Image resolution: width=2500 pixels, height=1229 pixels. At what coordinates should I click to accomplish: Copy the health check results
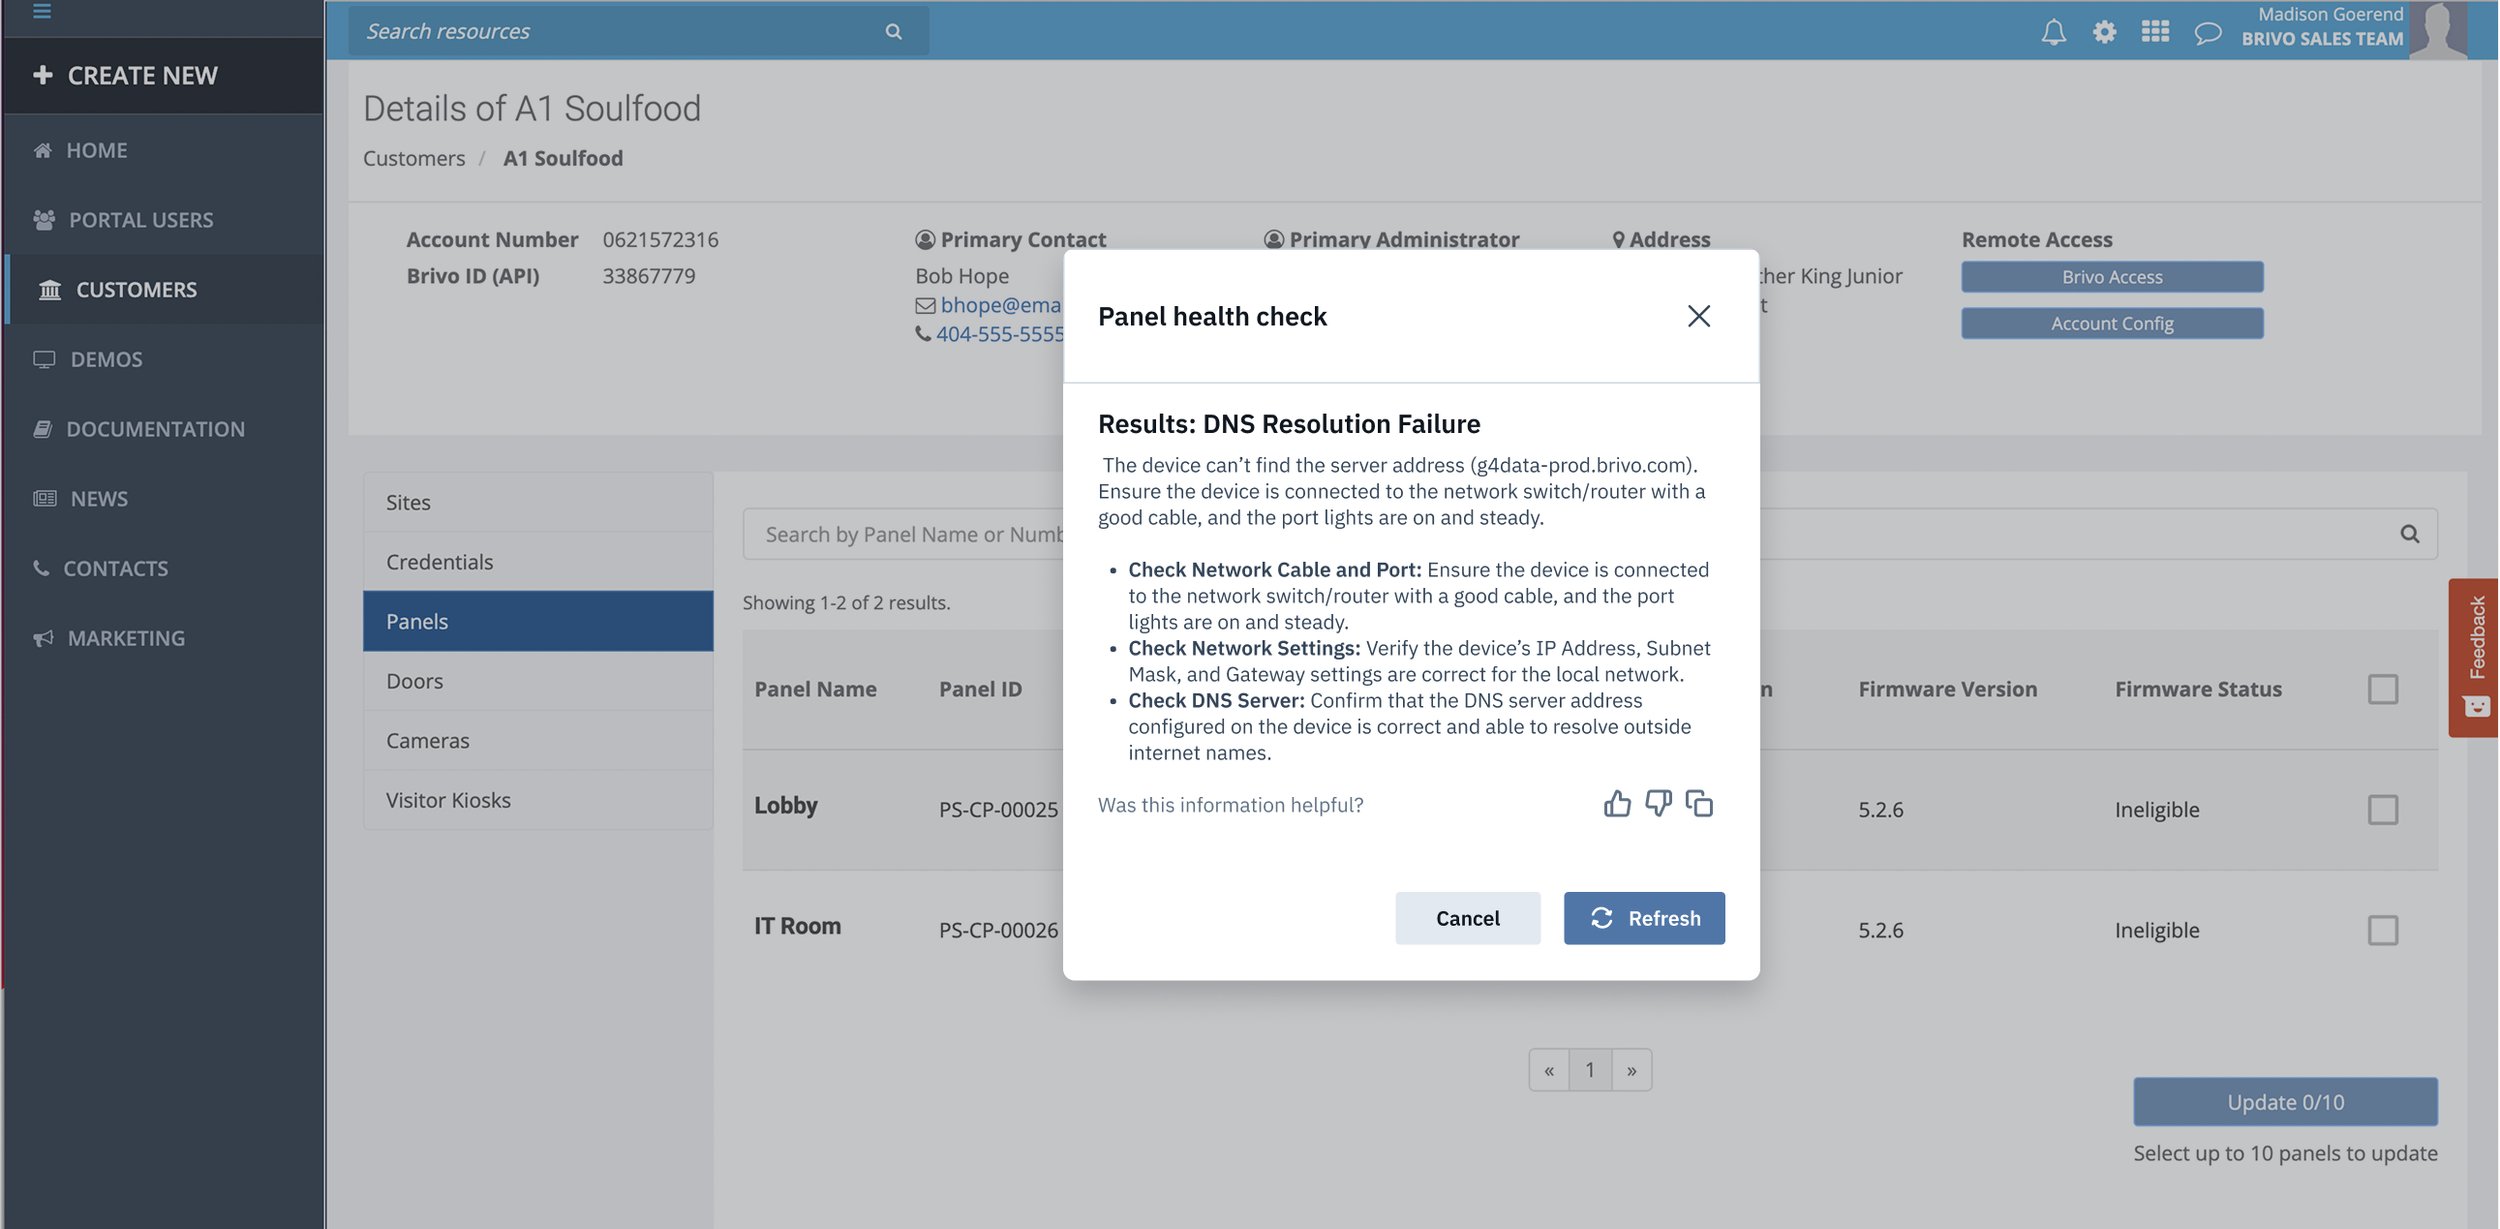click(x=1699, y=804)
